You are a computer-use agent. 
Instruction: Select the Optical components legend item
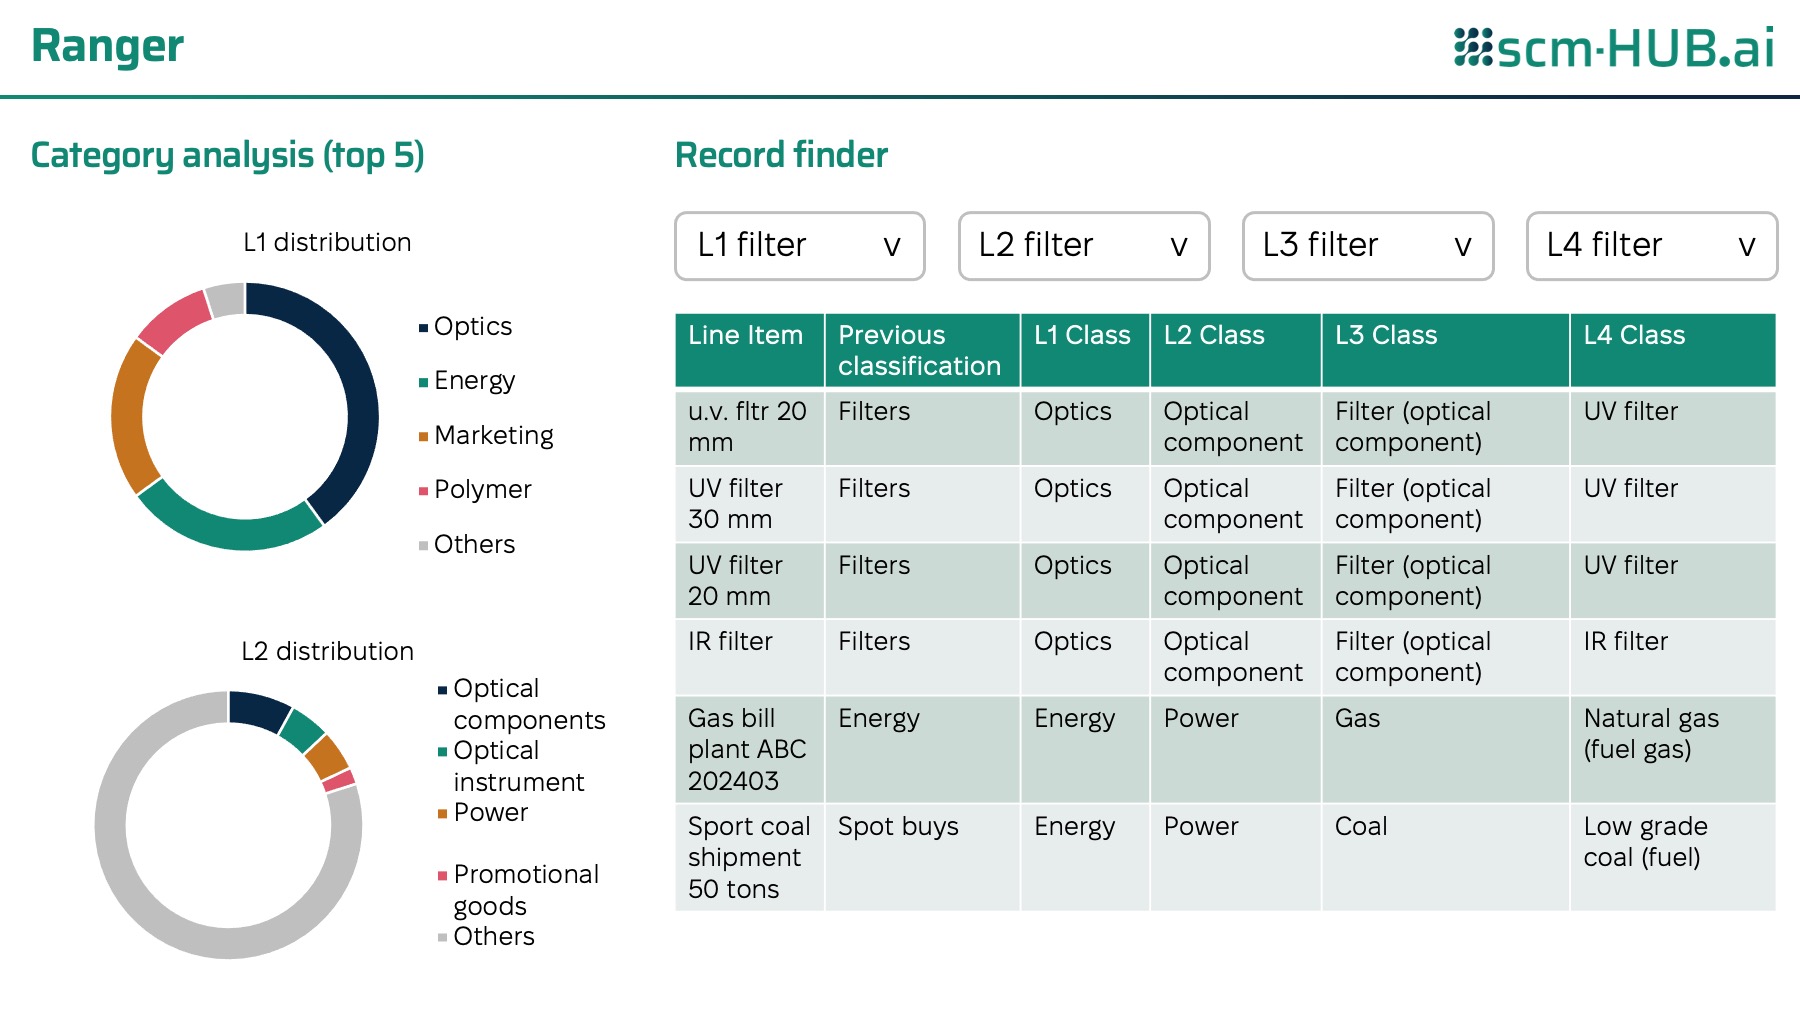tap(521, 704)
